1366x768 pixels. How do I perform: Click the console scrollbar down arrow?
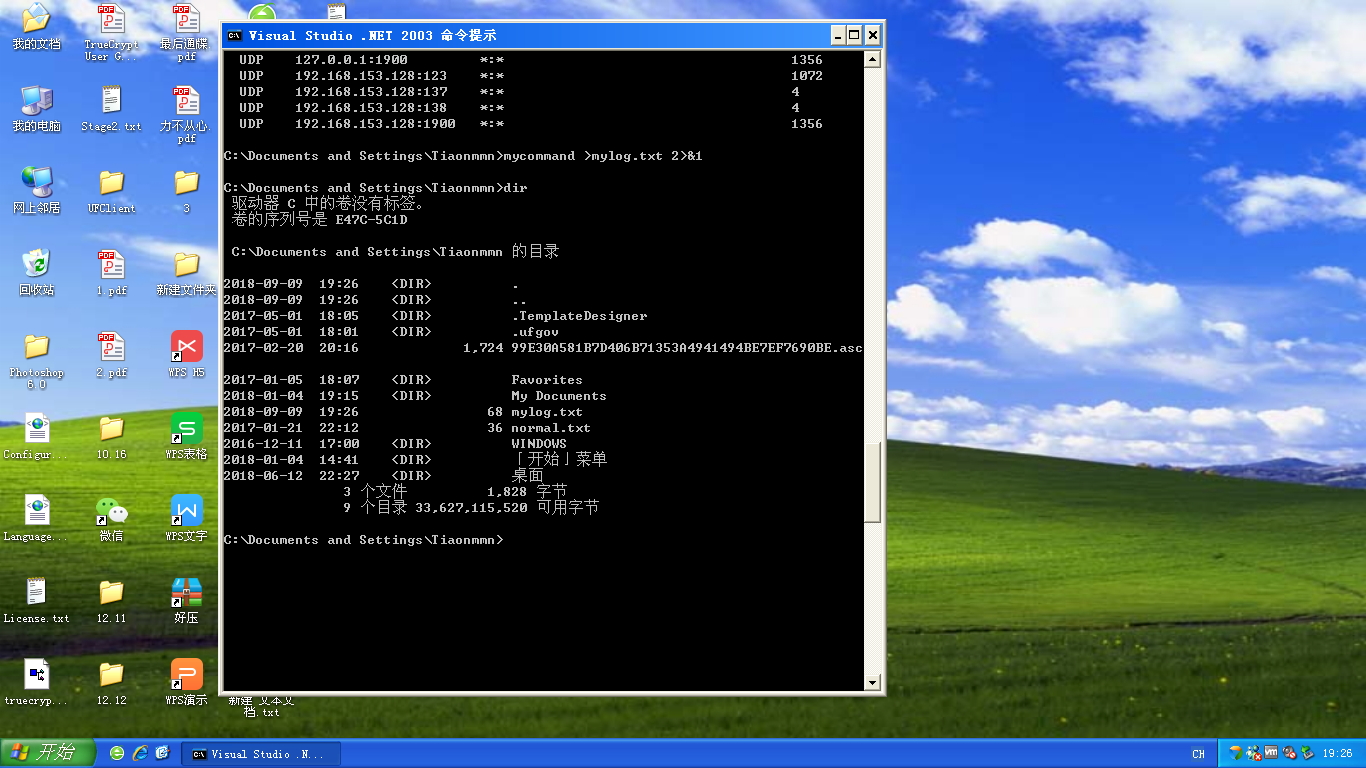(872, 683)
